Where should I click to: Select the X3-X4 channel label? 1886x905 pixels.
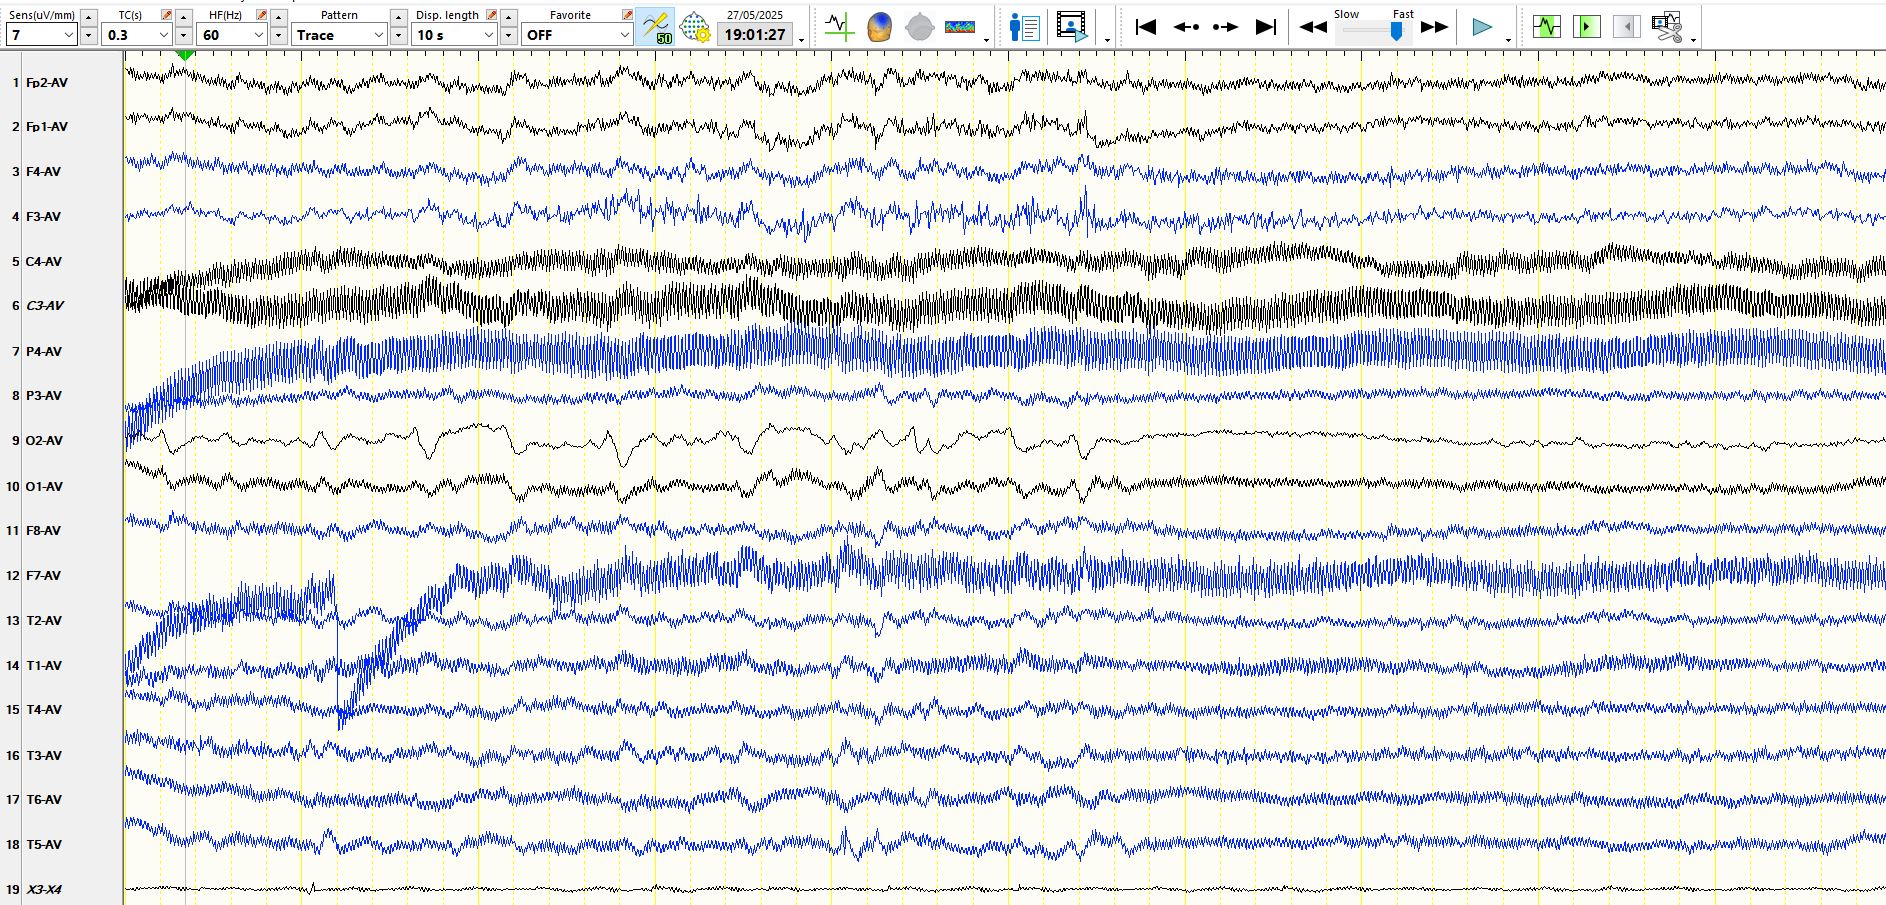44,890
